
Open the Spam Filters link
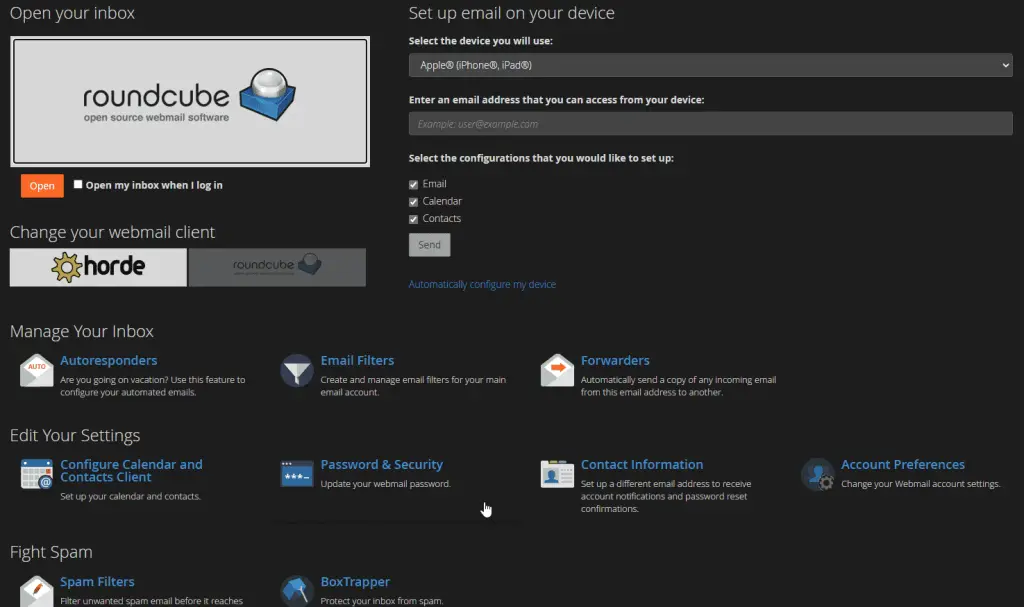97,582
